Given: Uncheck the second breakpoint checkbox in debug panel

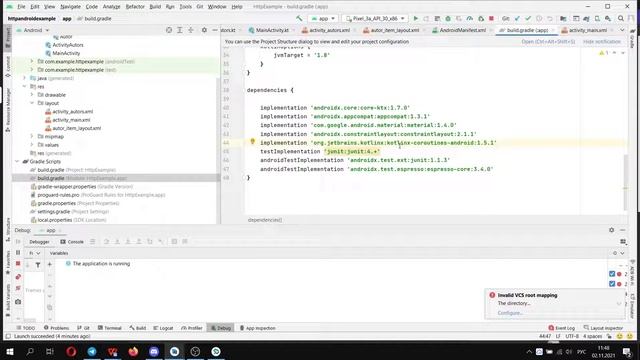Looking at the screenshot, I should tap(612, 284).
